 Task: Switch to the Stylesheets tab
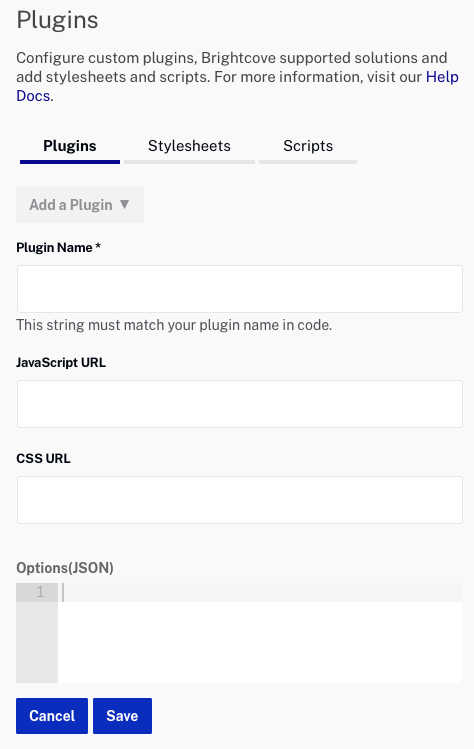click(189, 146)
